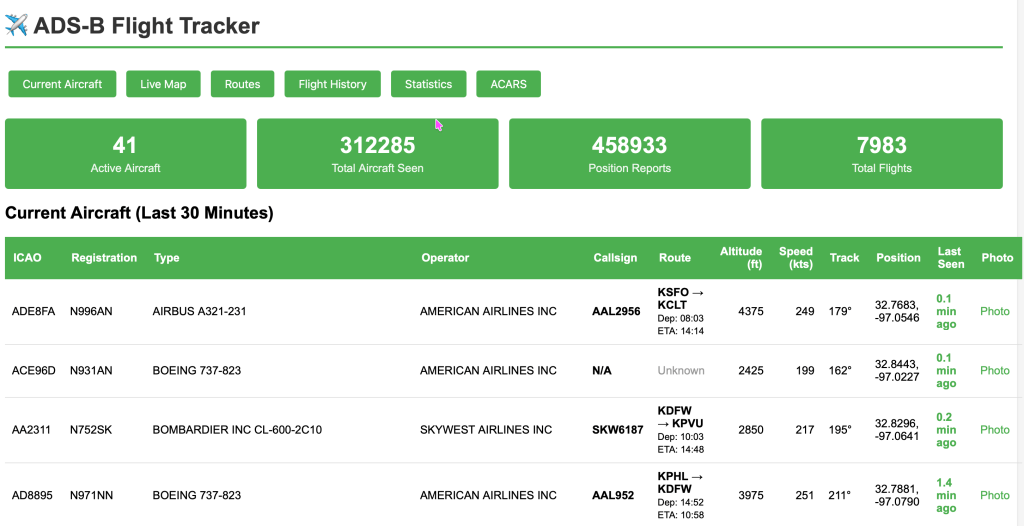Click the Unknown route cell
The image size is (1024, 526).
[x=681, y=370]
